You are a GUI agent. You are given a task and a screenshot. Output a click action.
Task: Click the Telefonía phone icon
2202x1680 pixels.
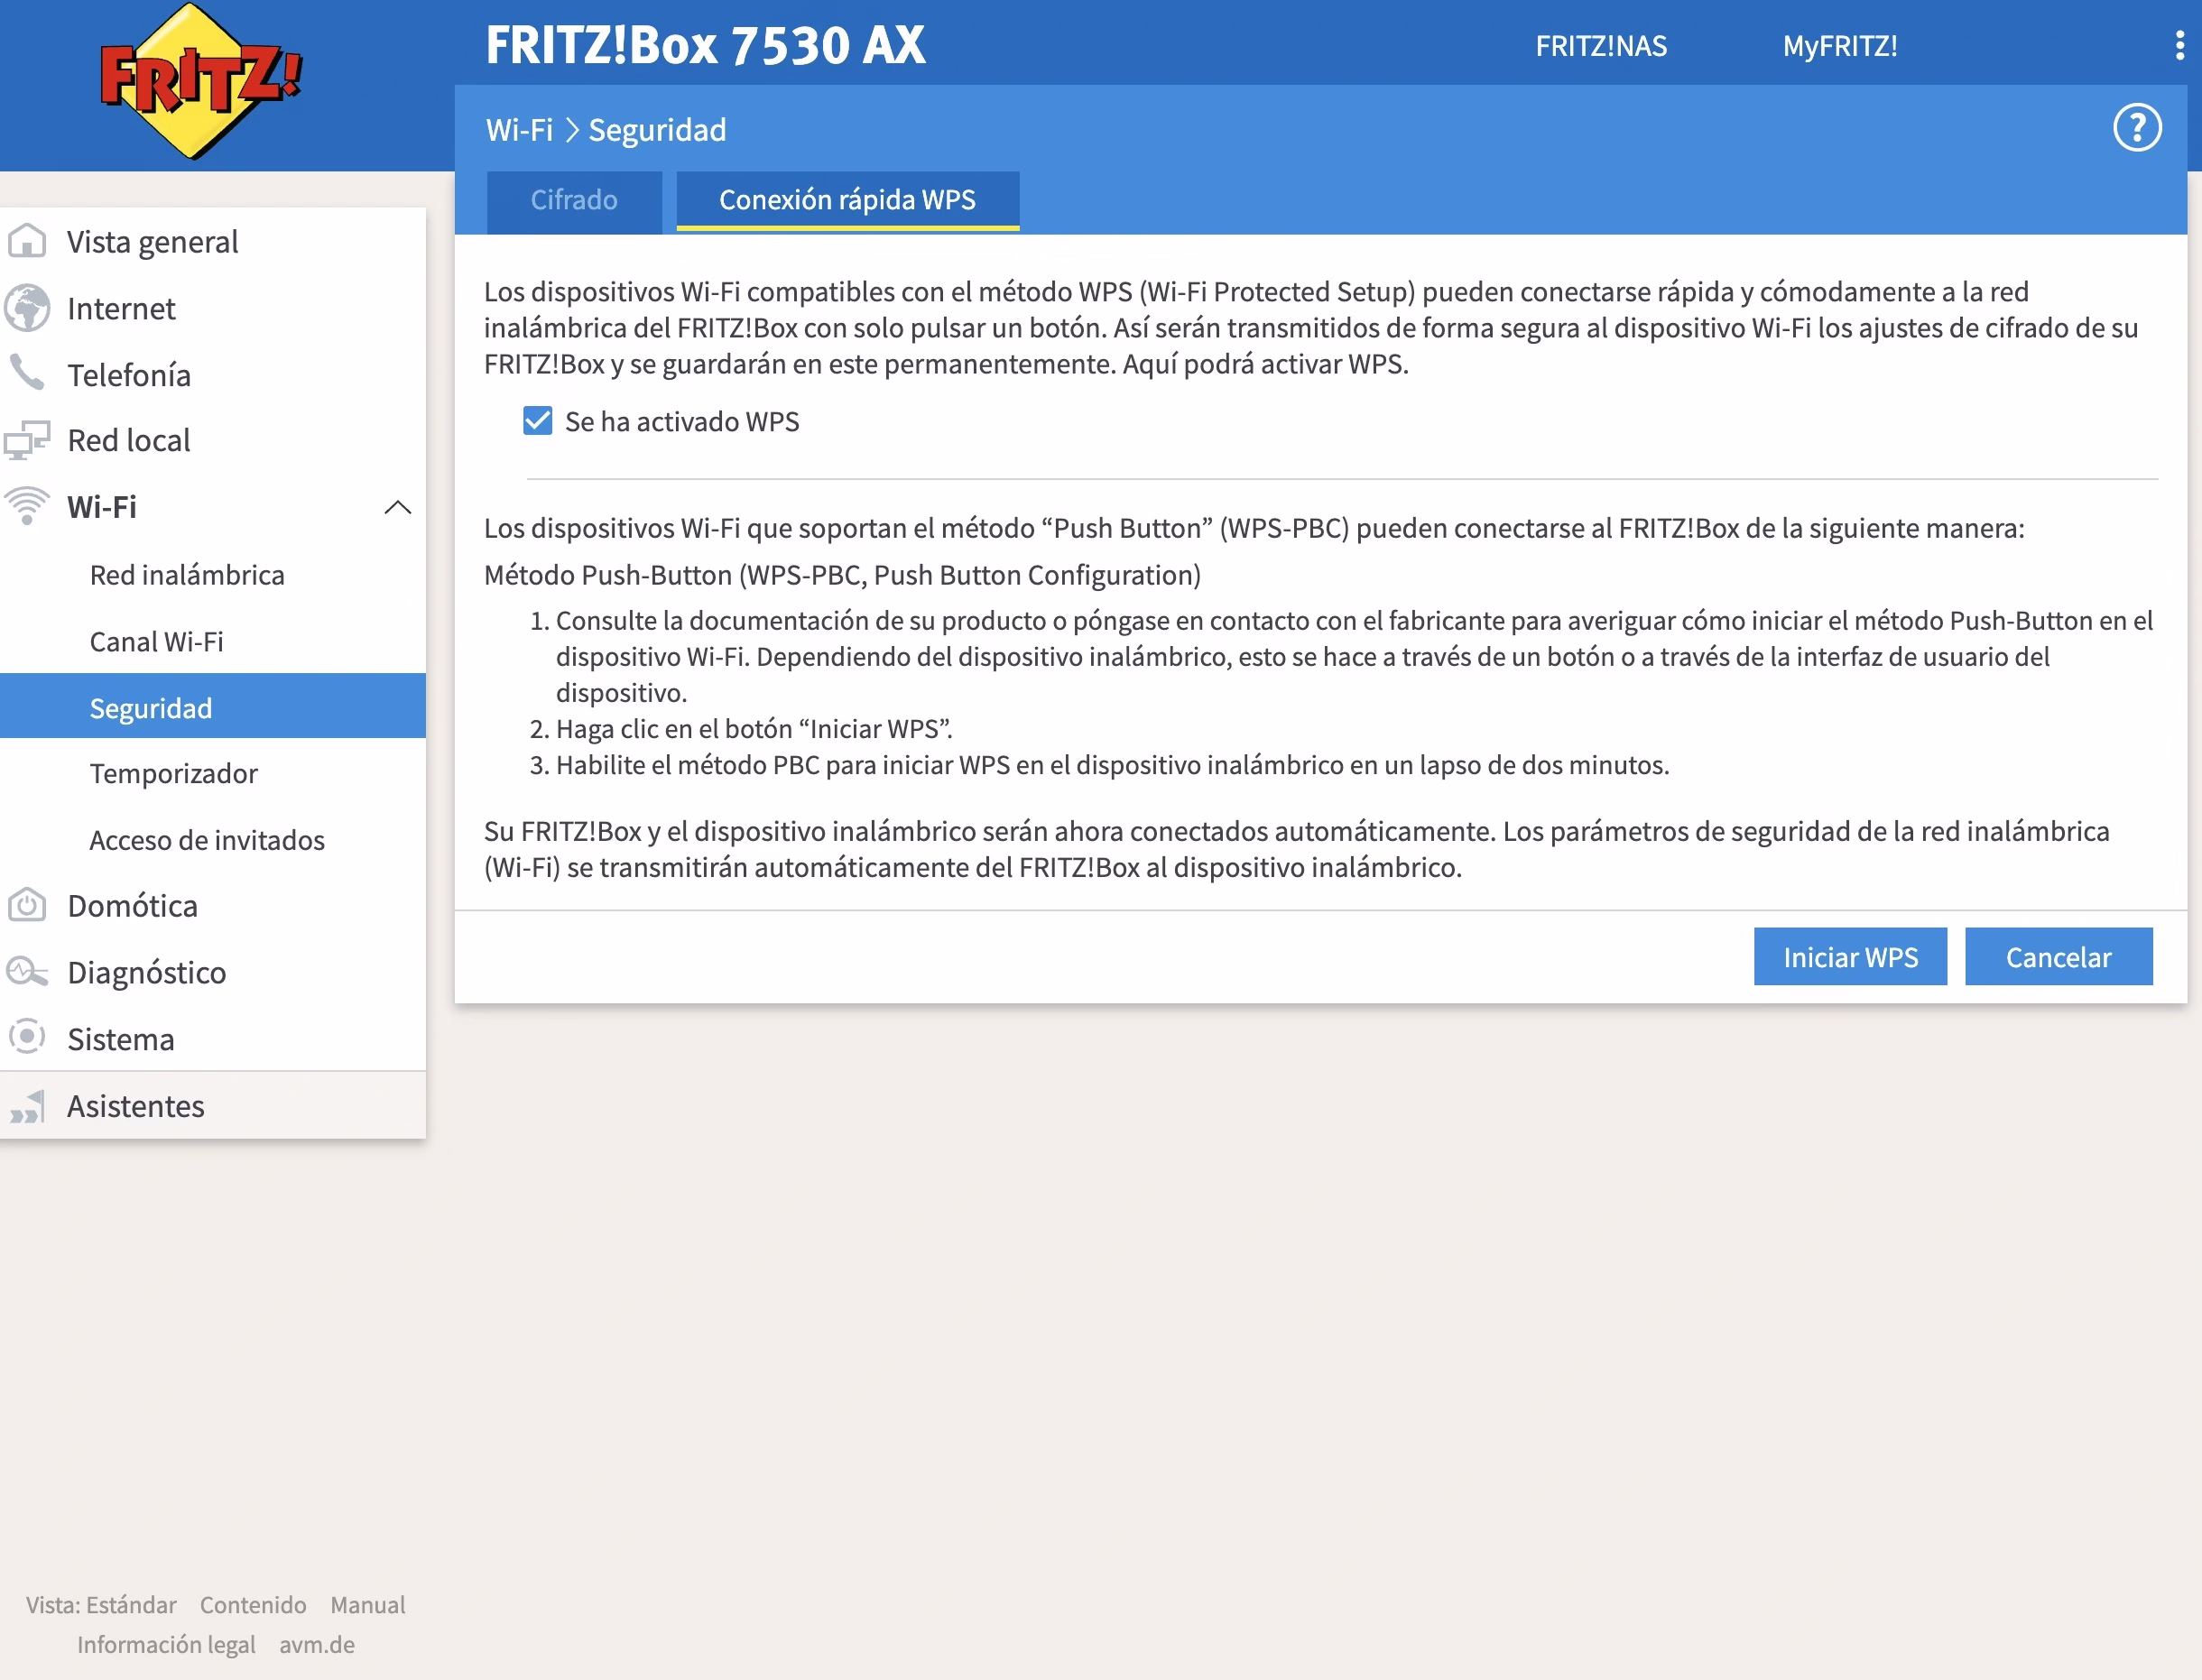click(27, 373)
